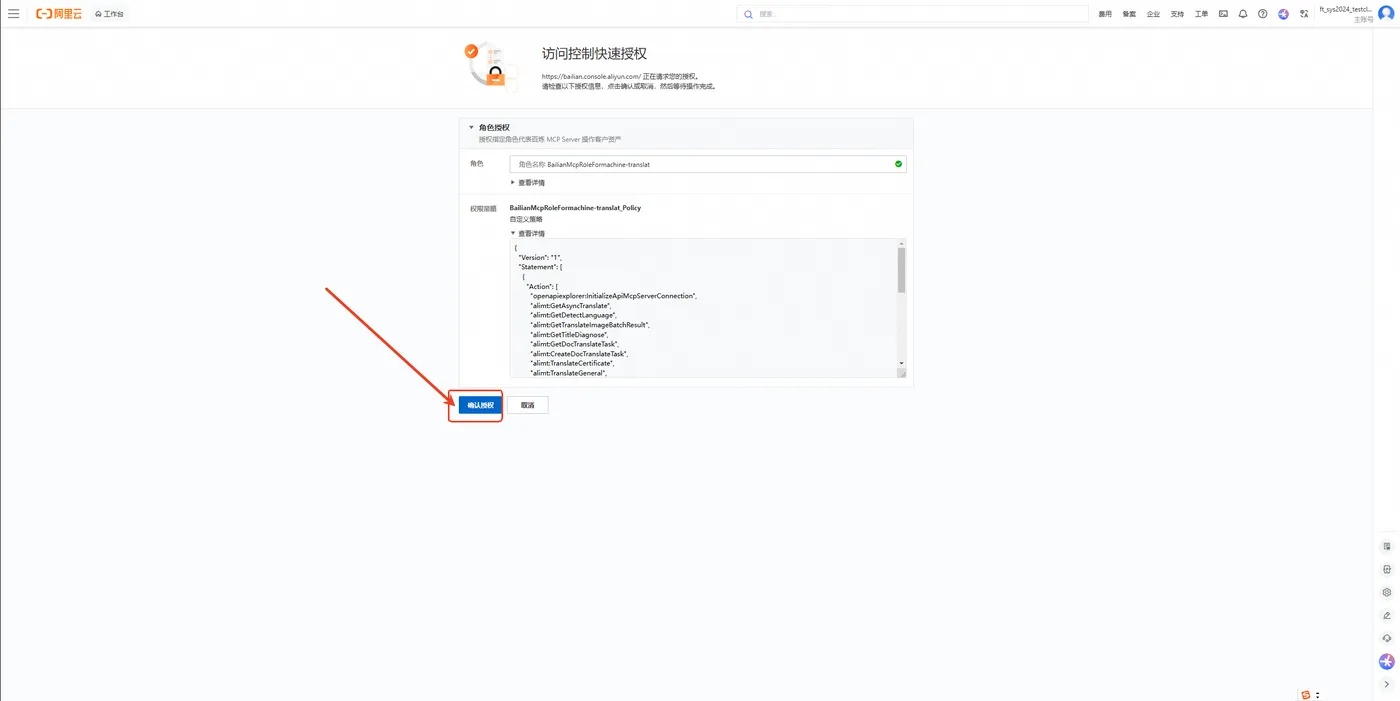Image resolution: width=1400 pixels, height=701 pixels.
Task: Focus the top search box
Action: tap(912, 14)
